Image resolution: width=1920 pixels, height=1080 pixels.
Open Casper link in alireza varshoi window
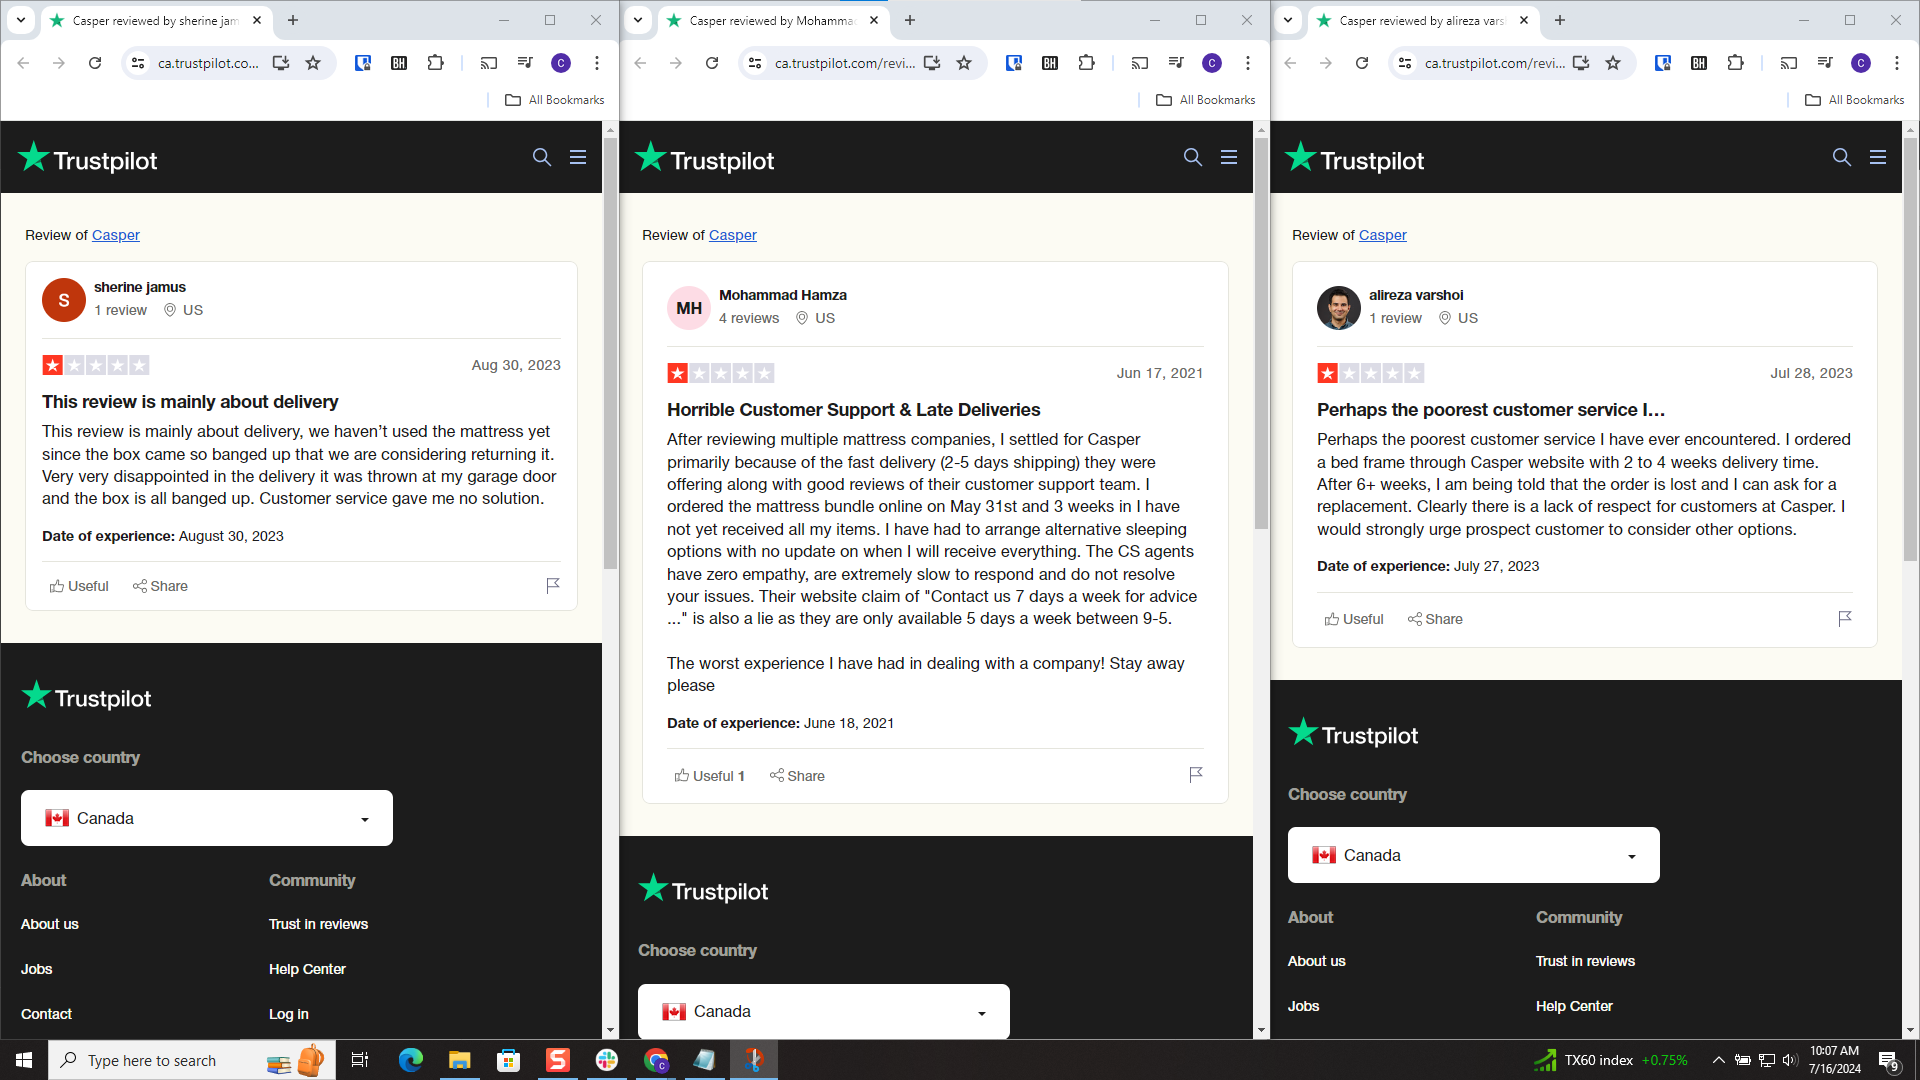(1382, 235)
